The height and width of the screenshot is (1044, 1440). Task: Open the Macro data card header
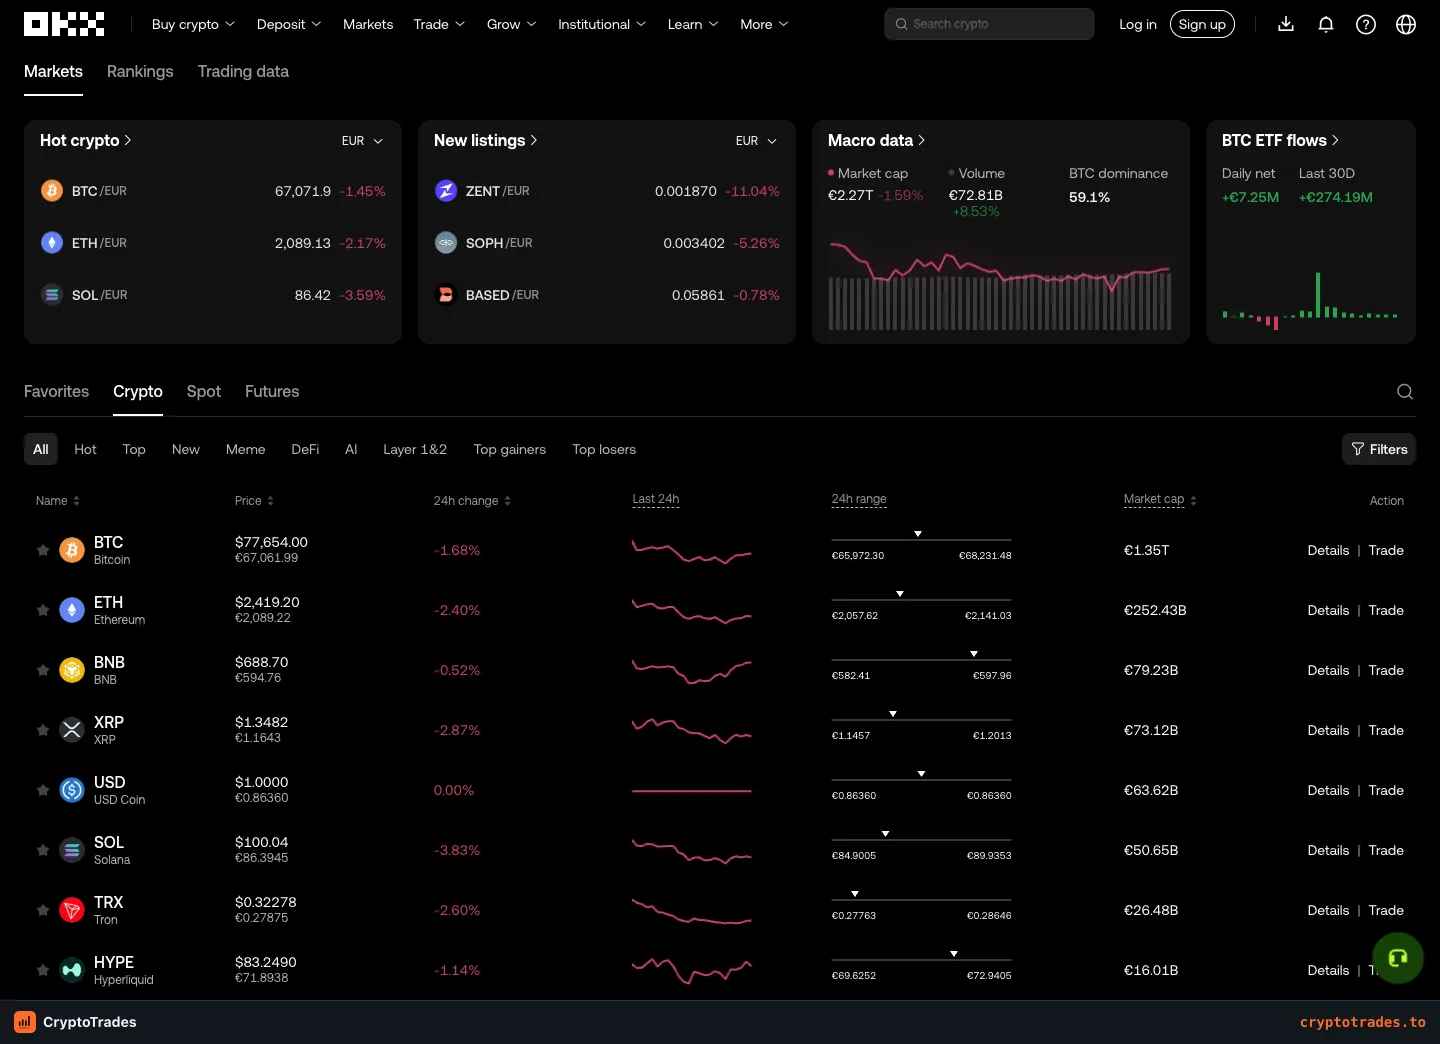876,141
